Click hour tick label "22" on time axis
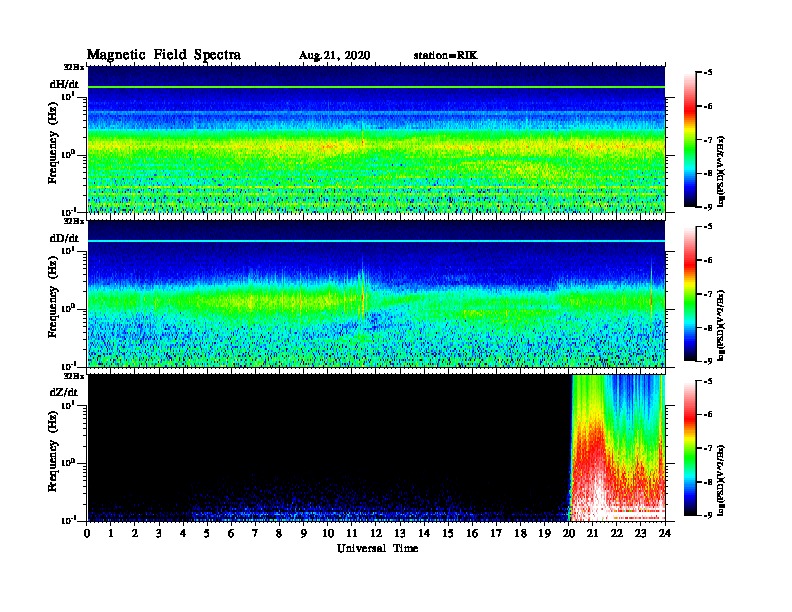The image size is (792, 612). [x=617, y=533]
